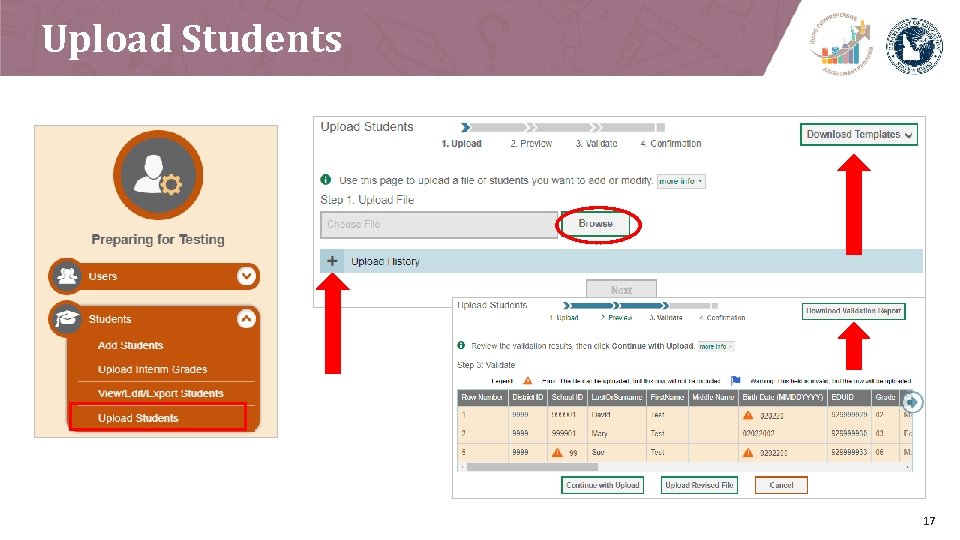The image size is (960, 540).
Task: Click the blue arrow icon beside table header
Action: [x=912, y=402]
